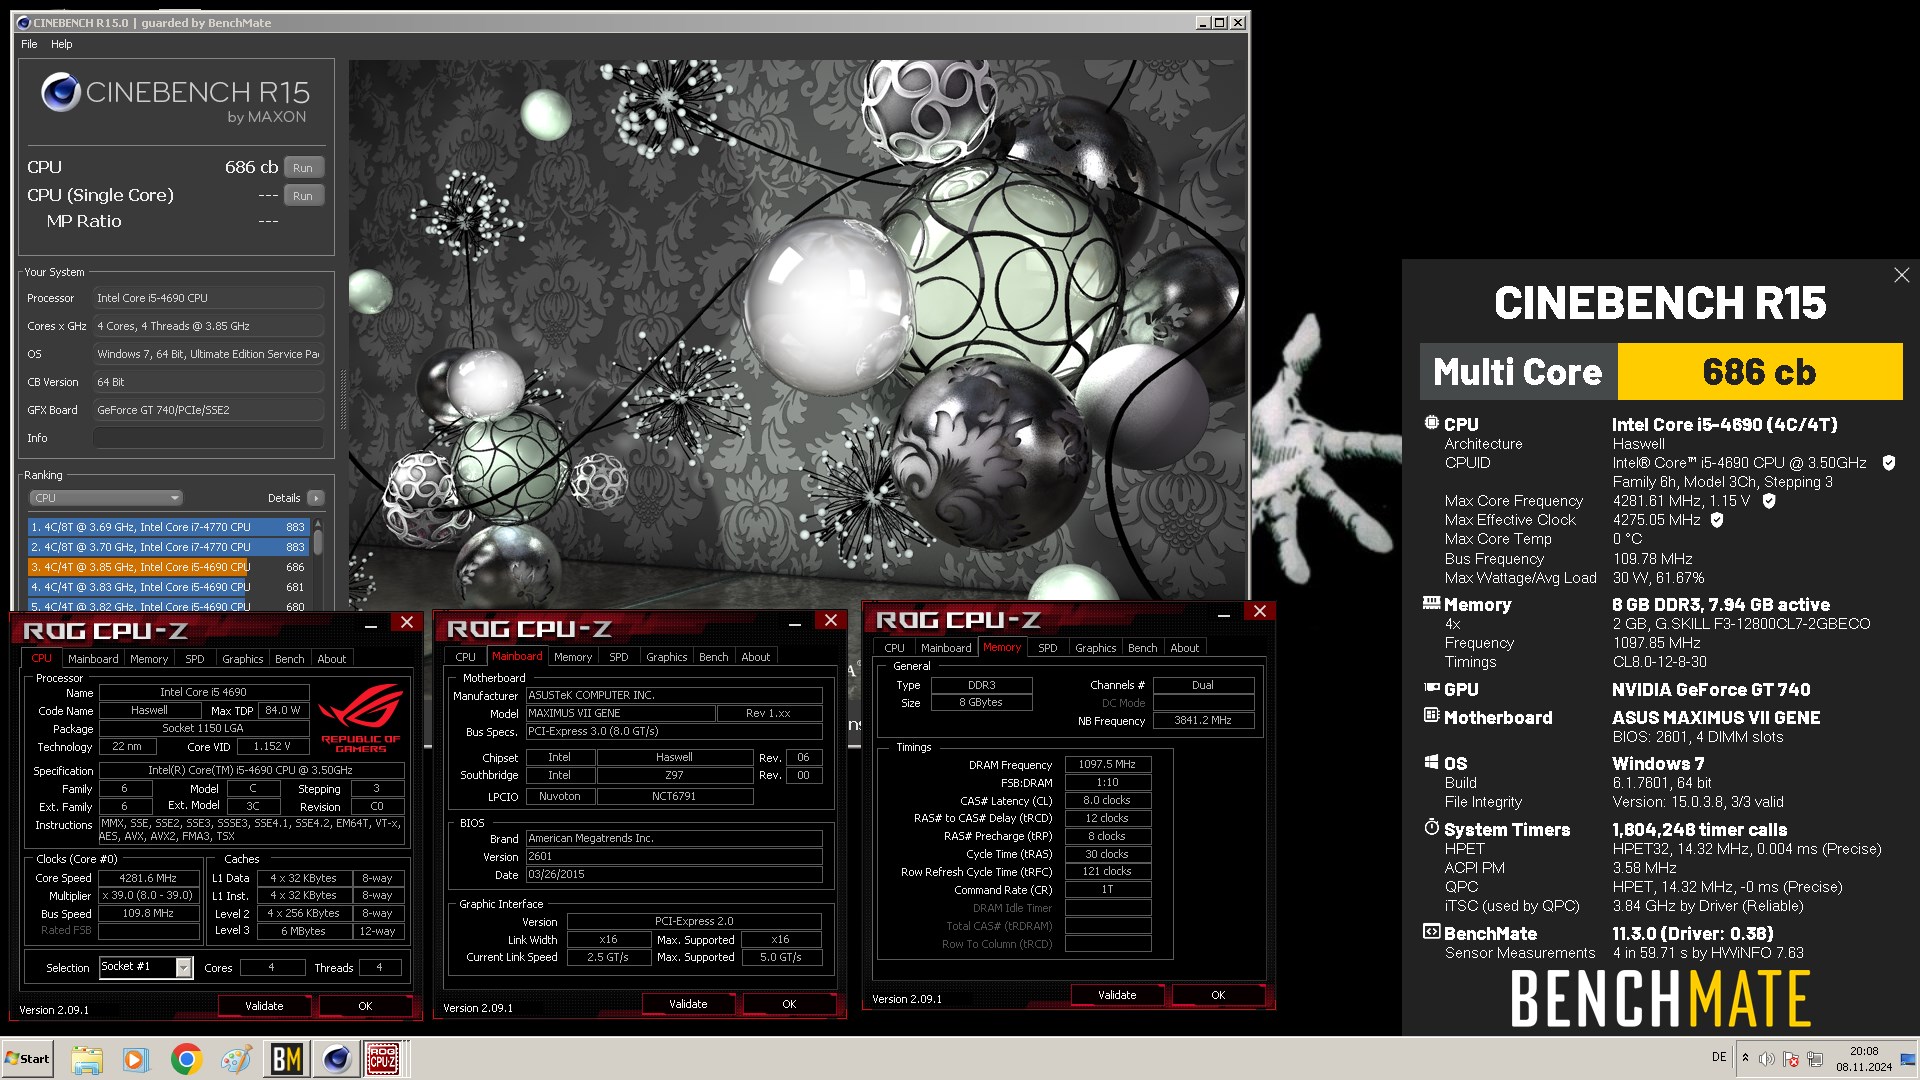Click the ranking Details arrow button
This screenshot has height=1080, width=1920.
coord(315,498)
